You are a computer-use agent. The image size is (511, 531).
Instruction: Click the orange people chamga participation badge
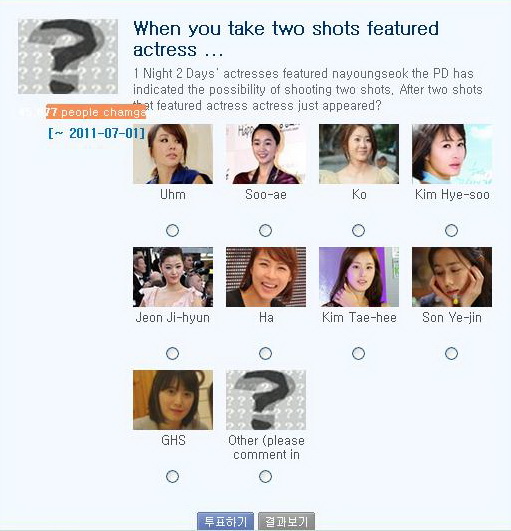point(96,112)
